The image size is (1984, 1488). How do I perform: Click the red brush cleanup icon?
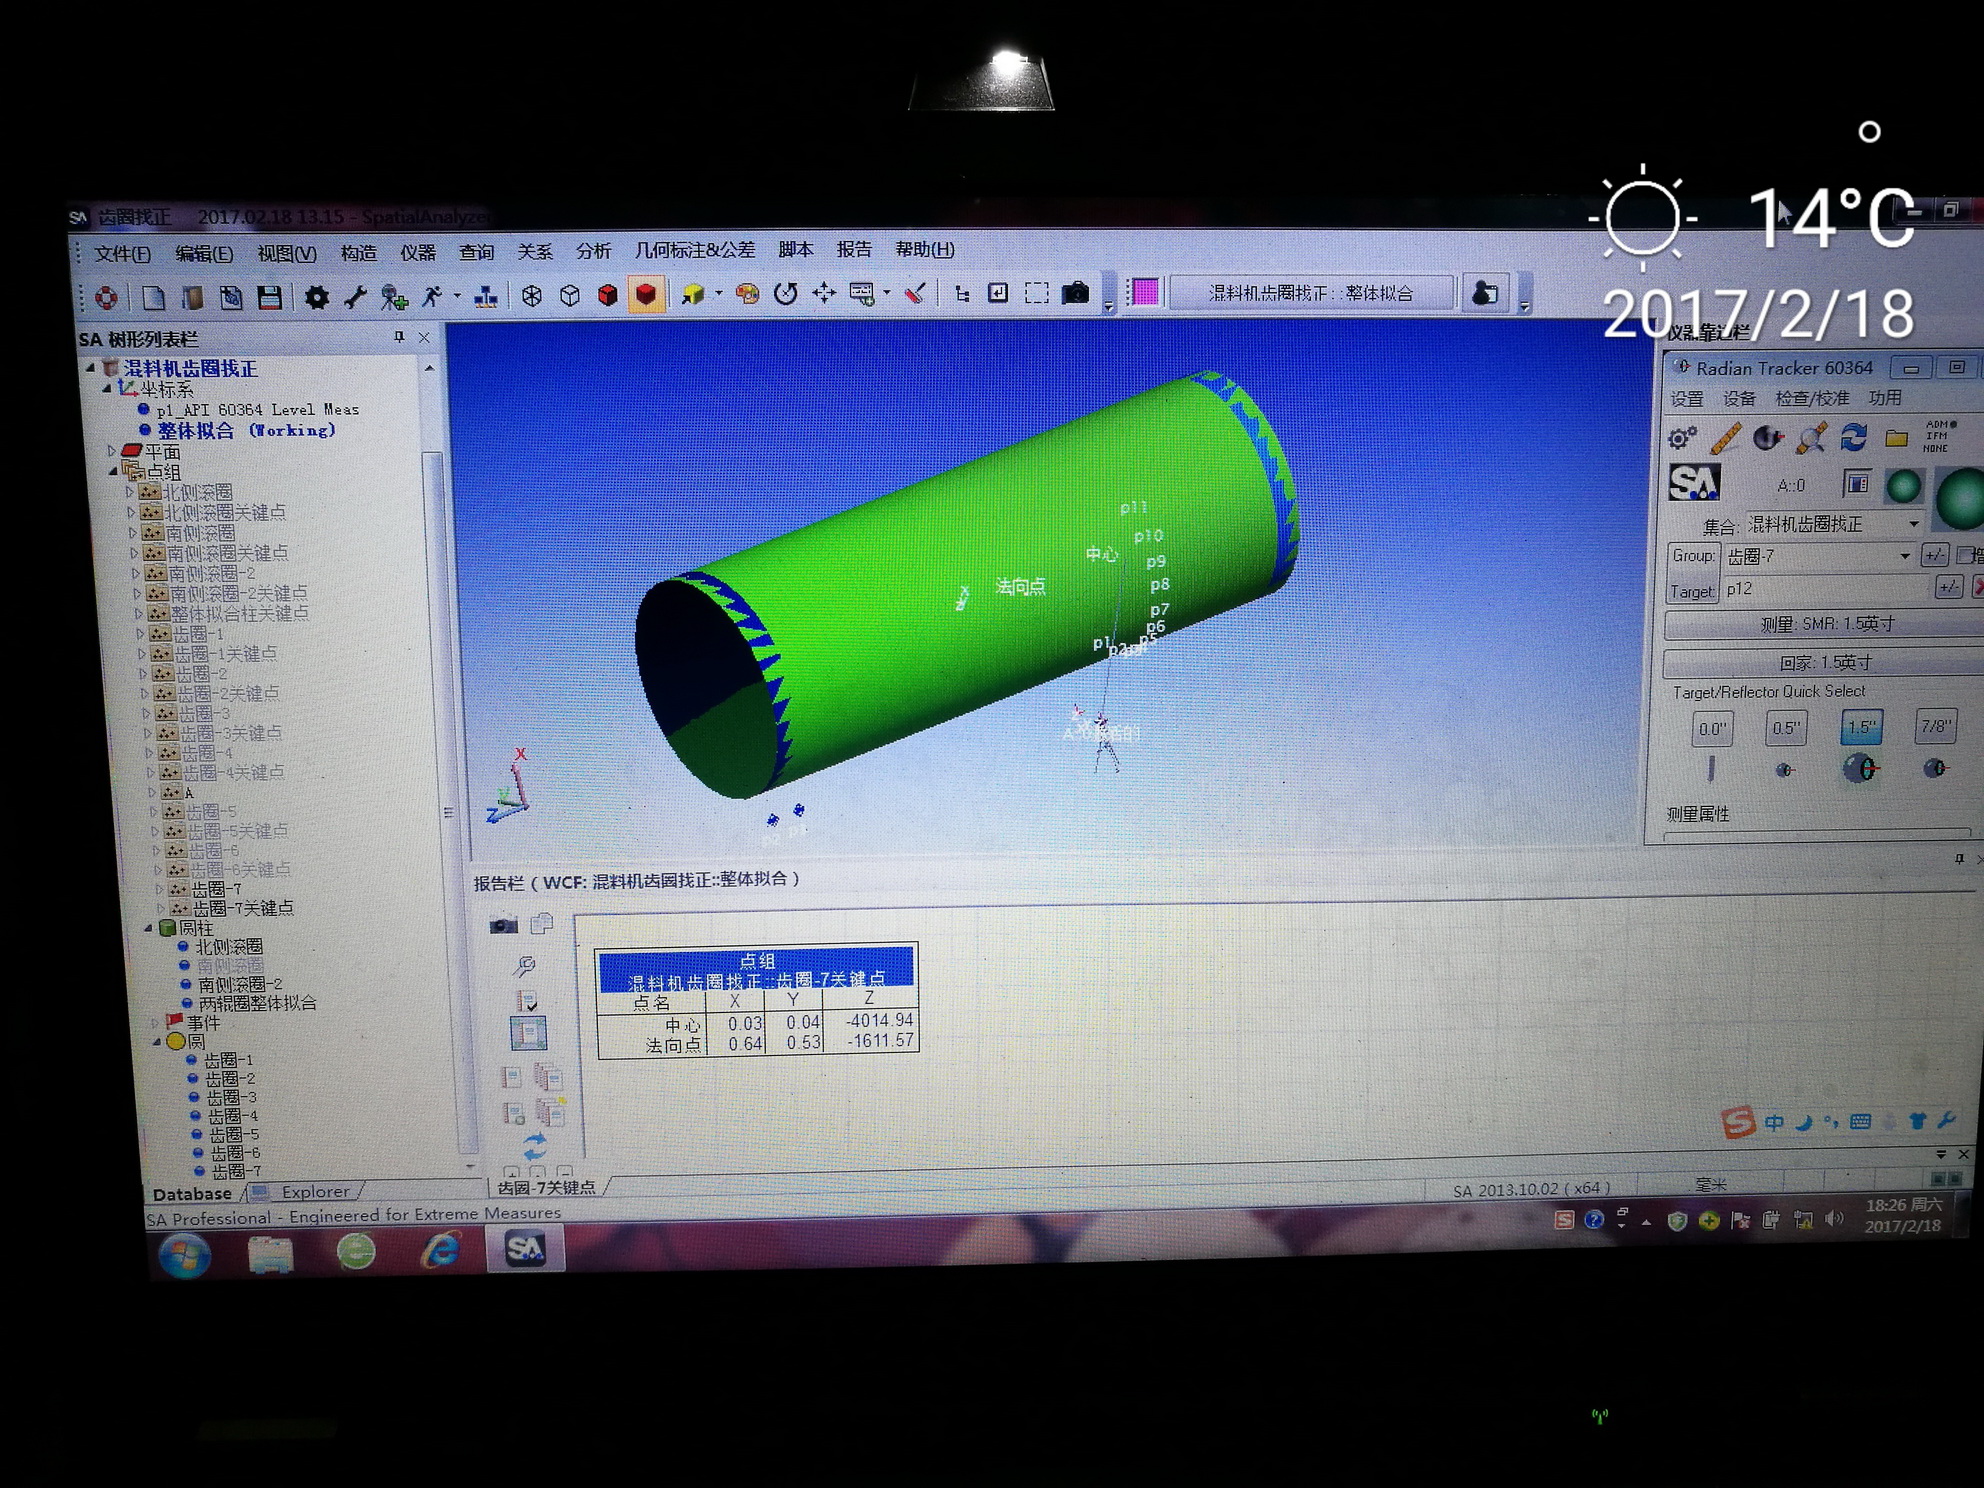point(914,292)
